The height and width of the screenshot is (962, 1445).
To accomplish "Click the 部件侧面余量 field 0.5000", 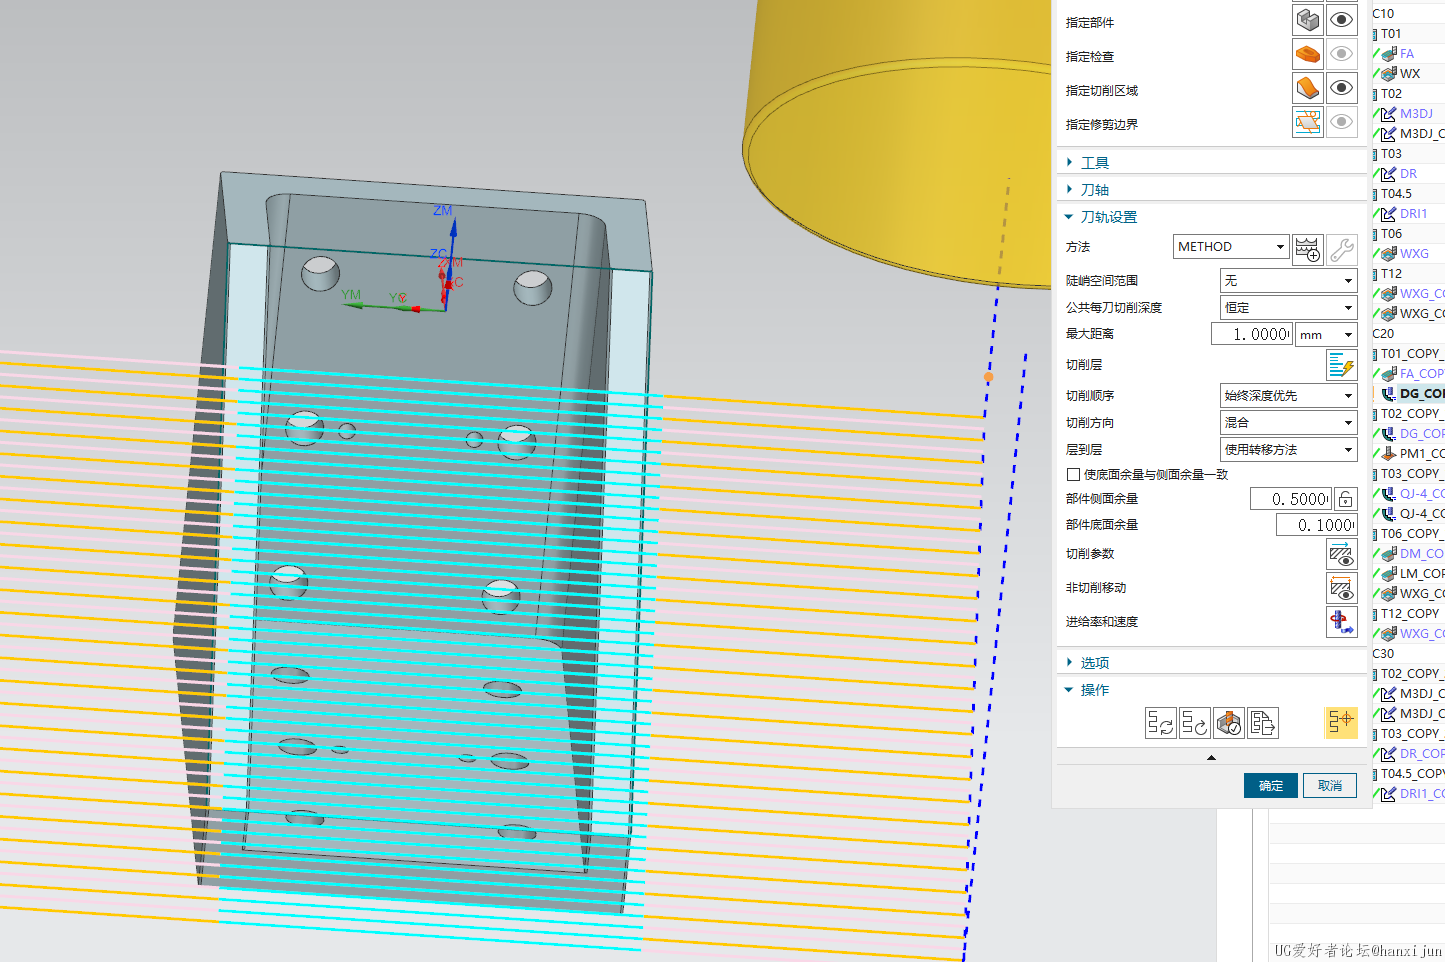I will tap(1291, 499).
